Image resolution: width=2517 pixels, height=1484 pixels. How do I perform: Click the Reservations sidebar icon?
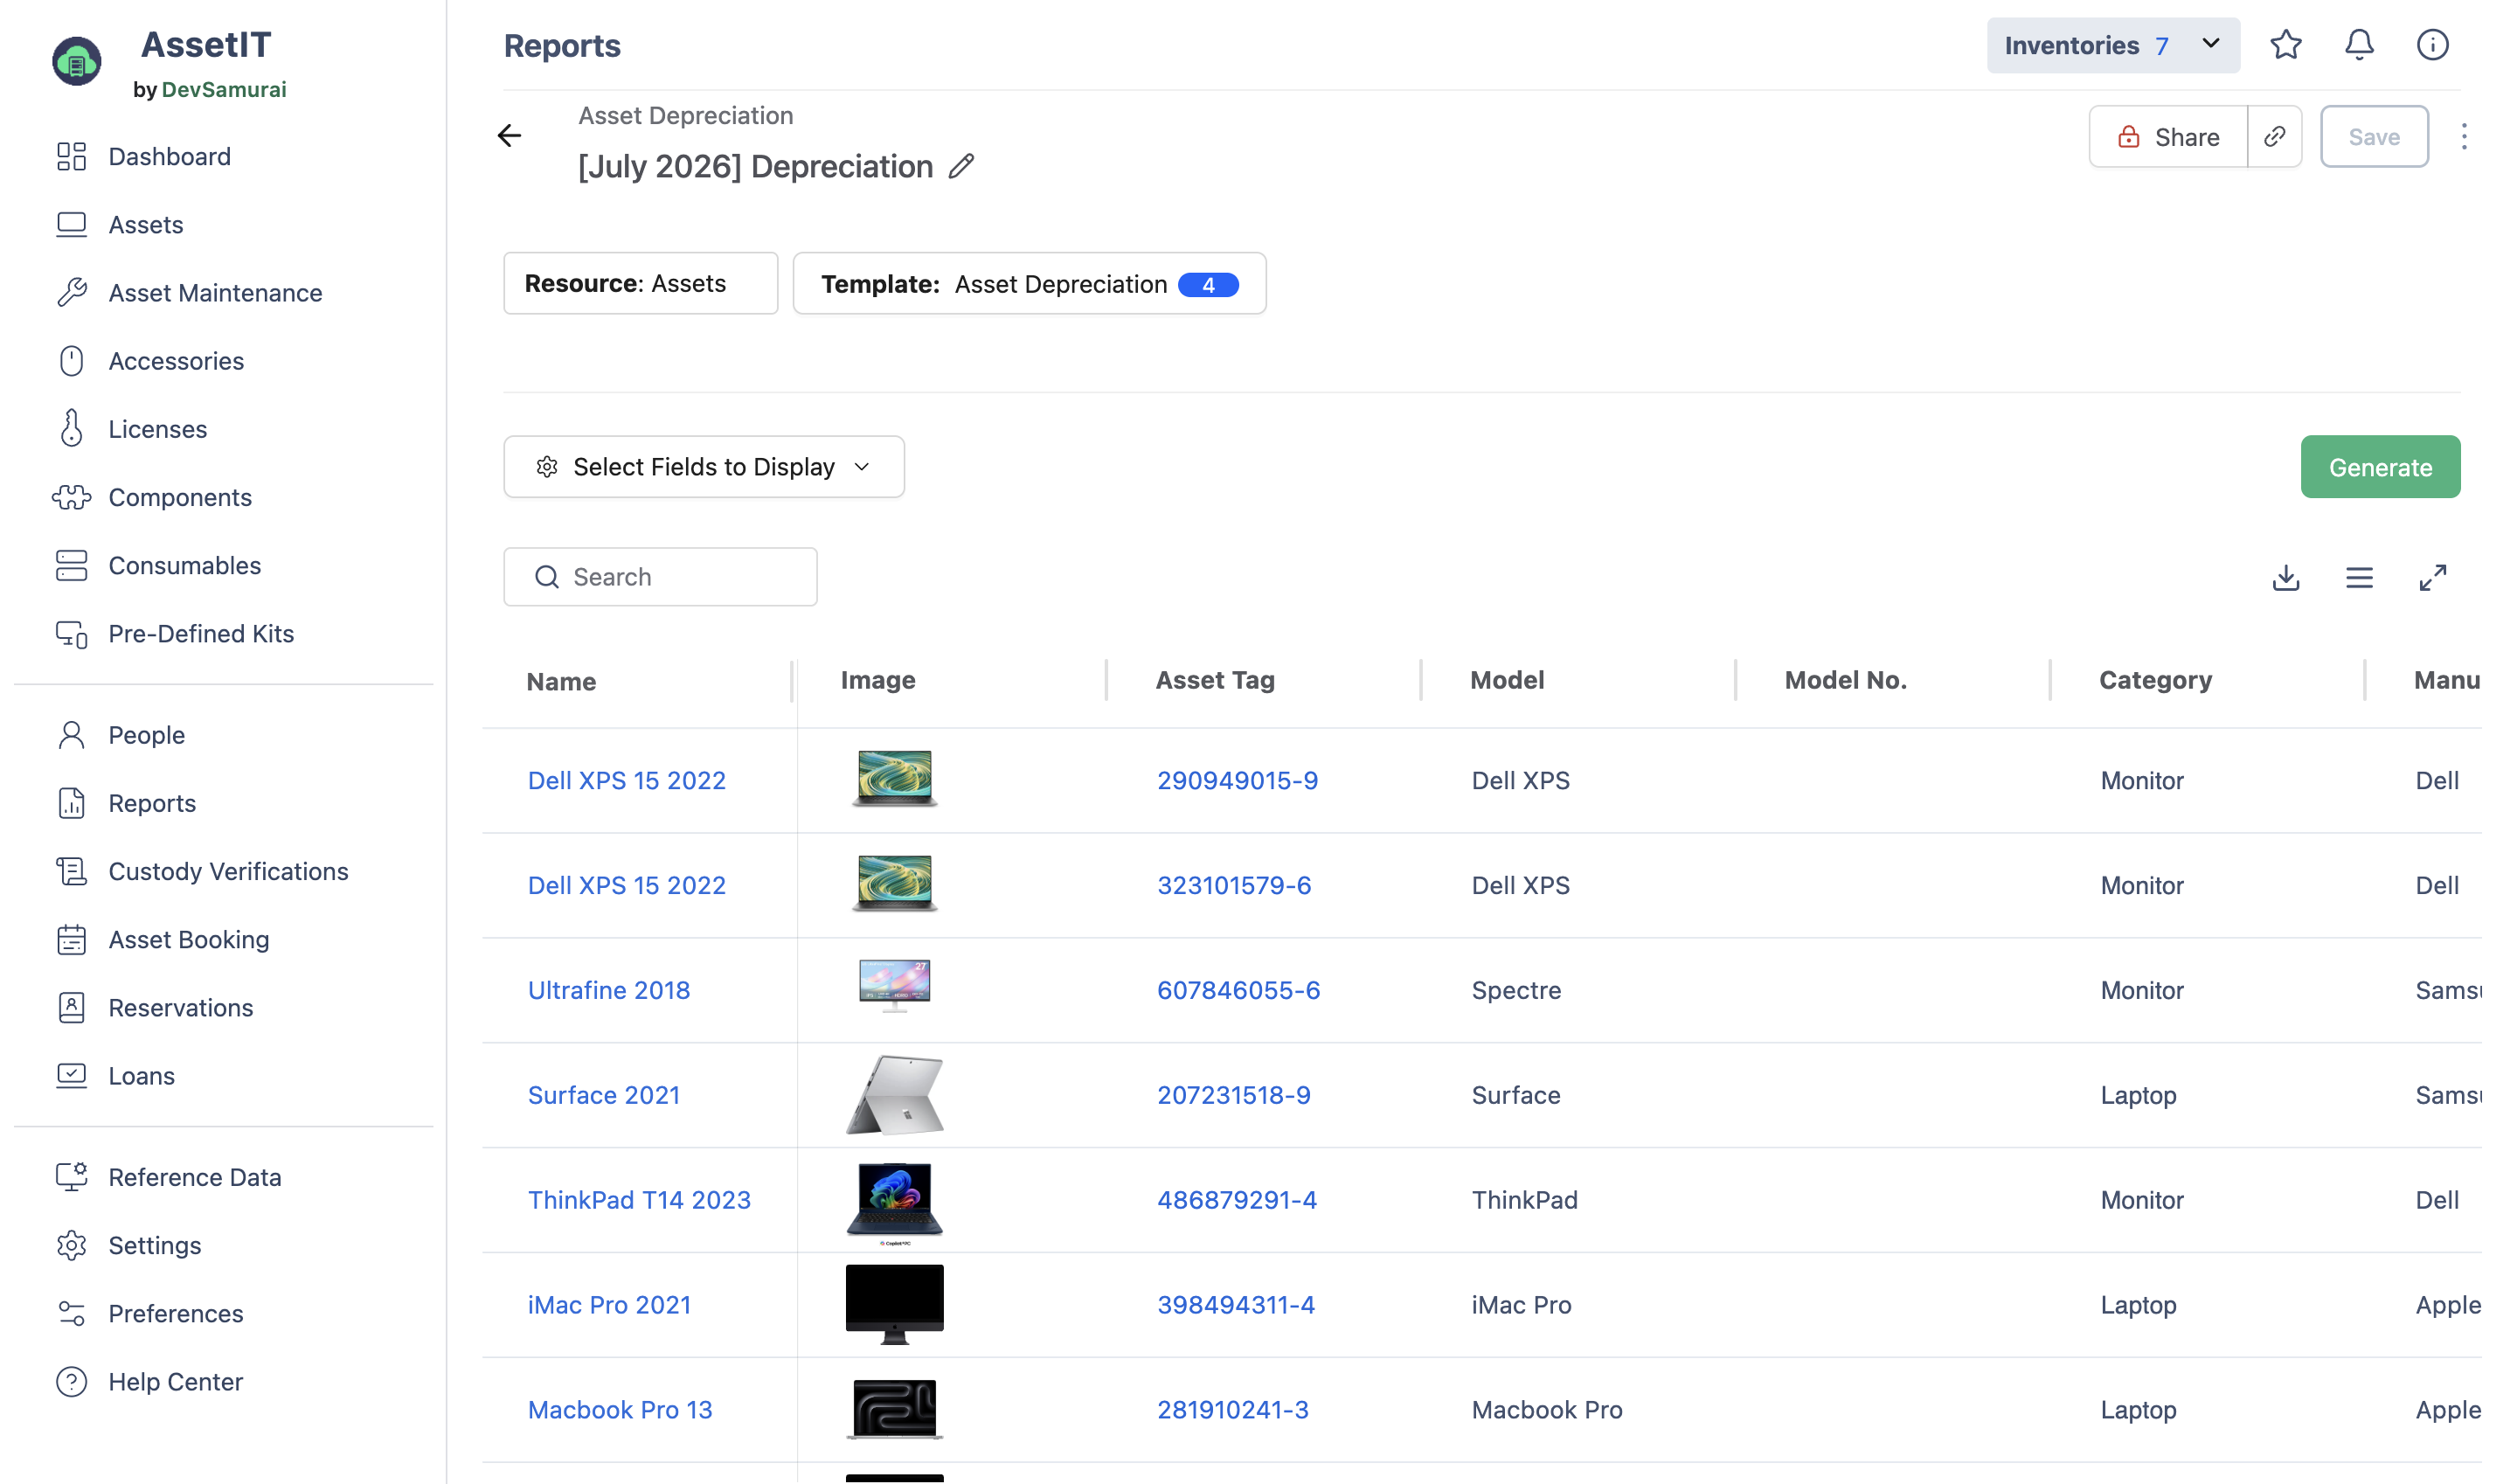(71, 1007)
